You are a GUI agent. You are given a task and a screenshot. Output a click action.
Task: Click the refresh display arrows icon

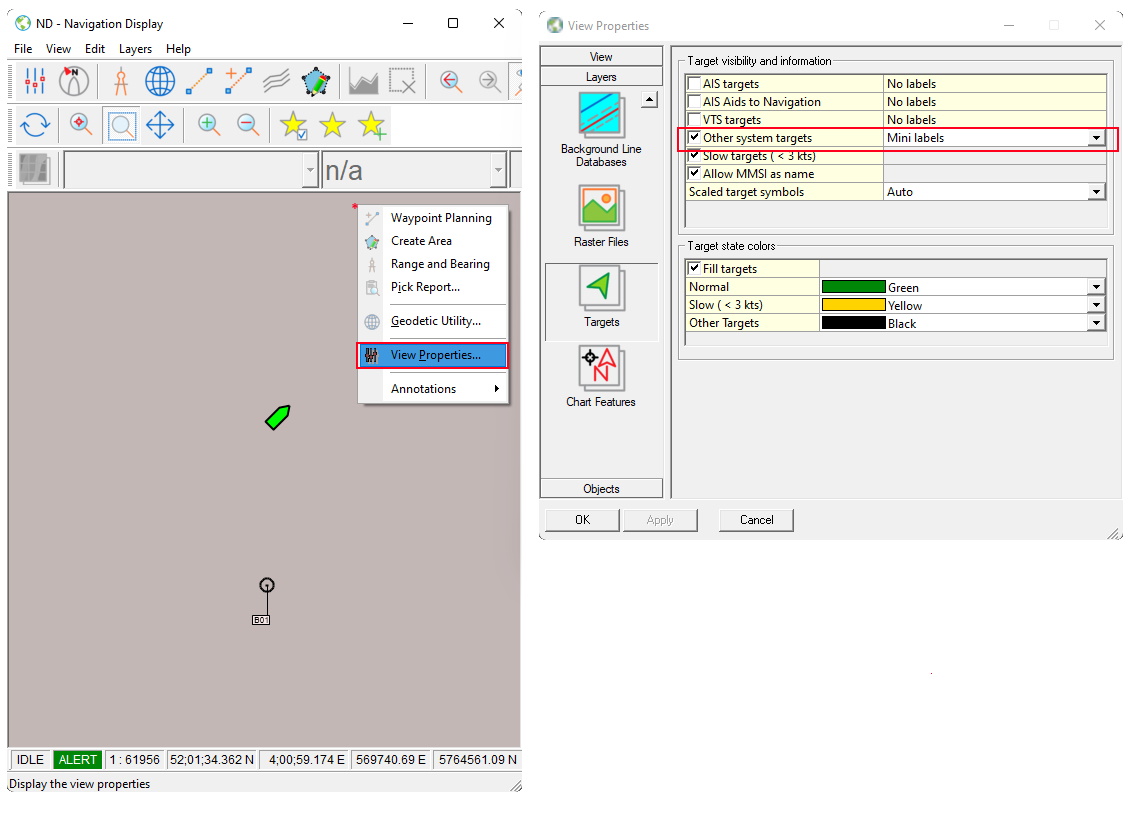(35, 125)
